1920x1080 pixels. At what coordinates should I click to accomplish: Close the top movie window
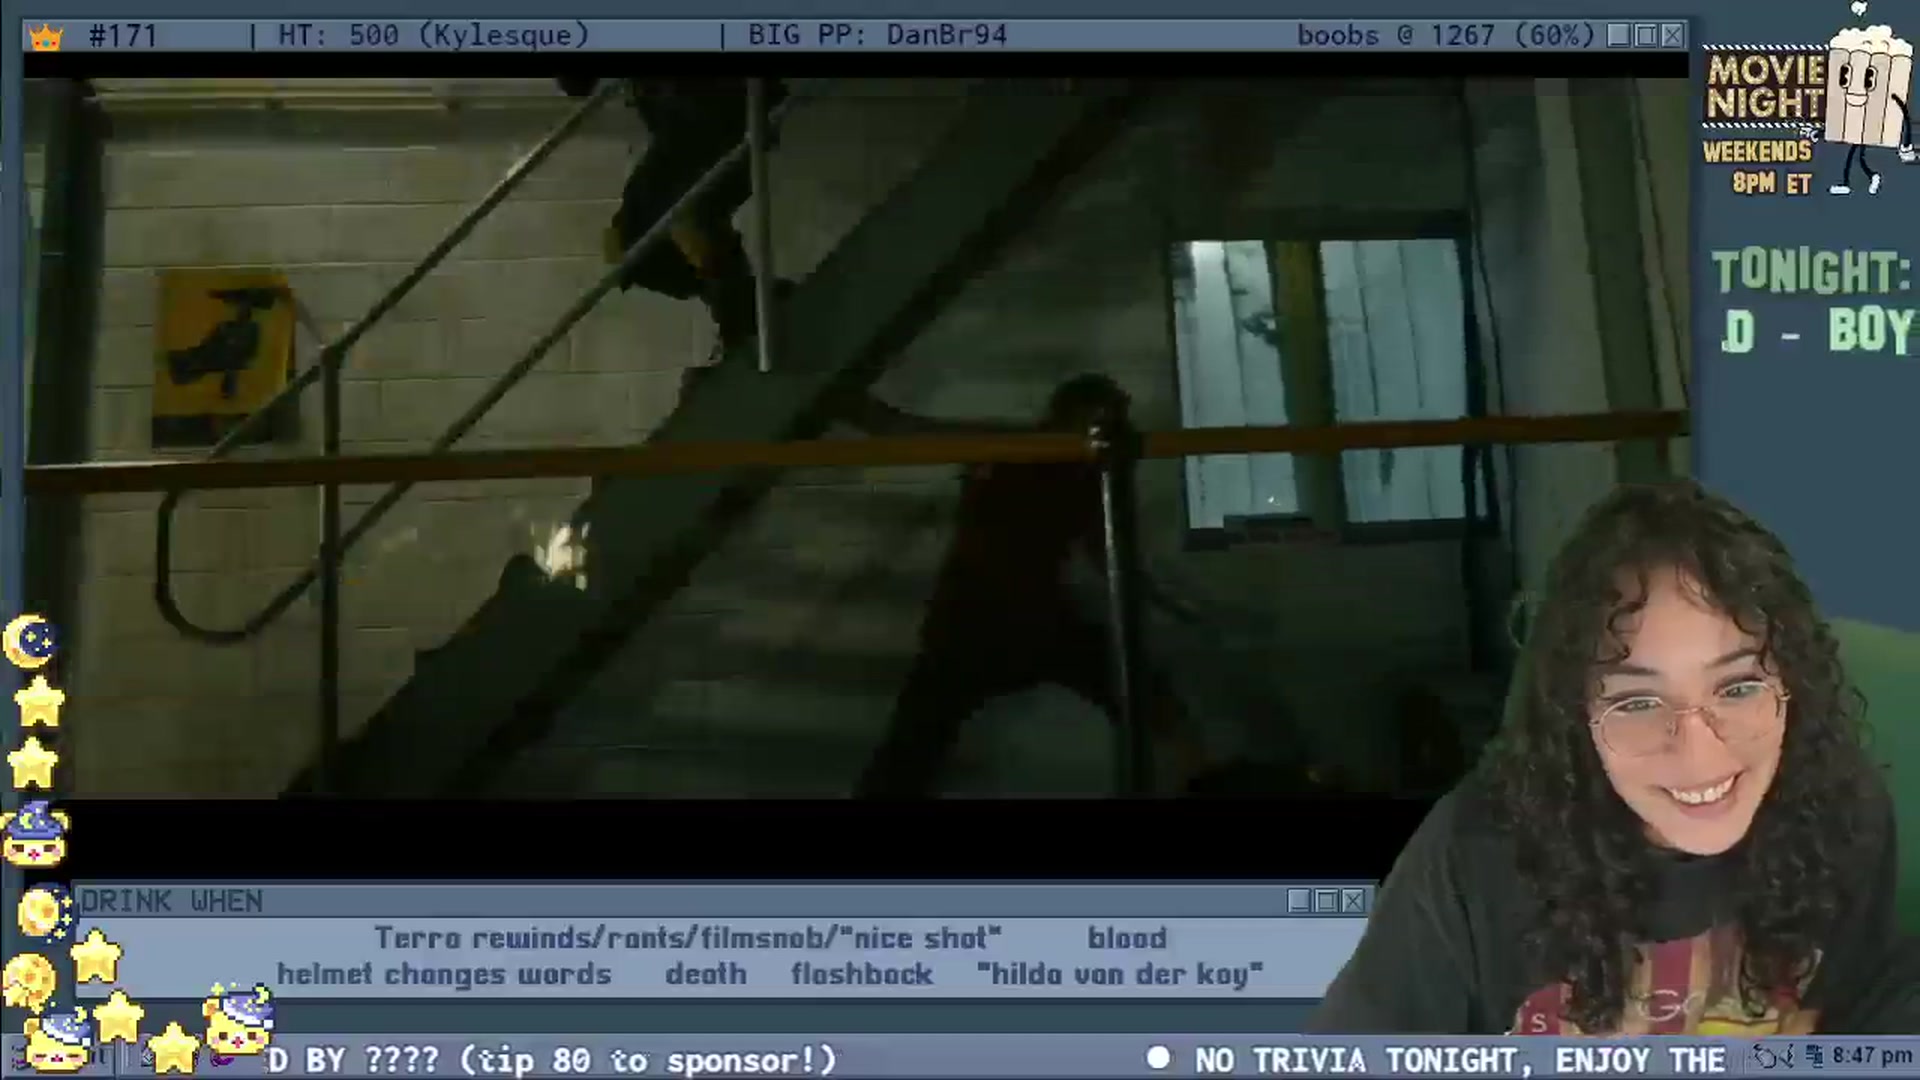coord(1672,36)
